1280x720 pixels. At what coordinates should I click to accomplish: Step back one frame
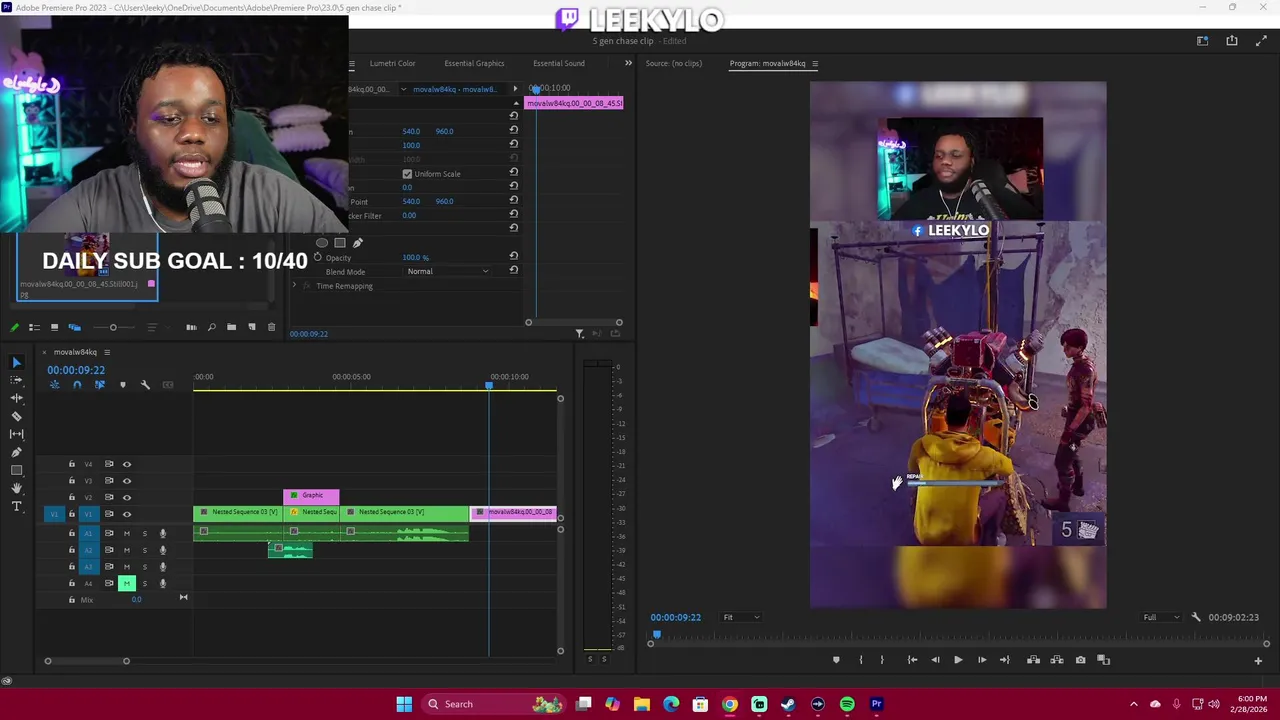(935, 660)
